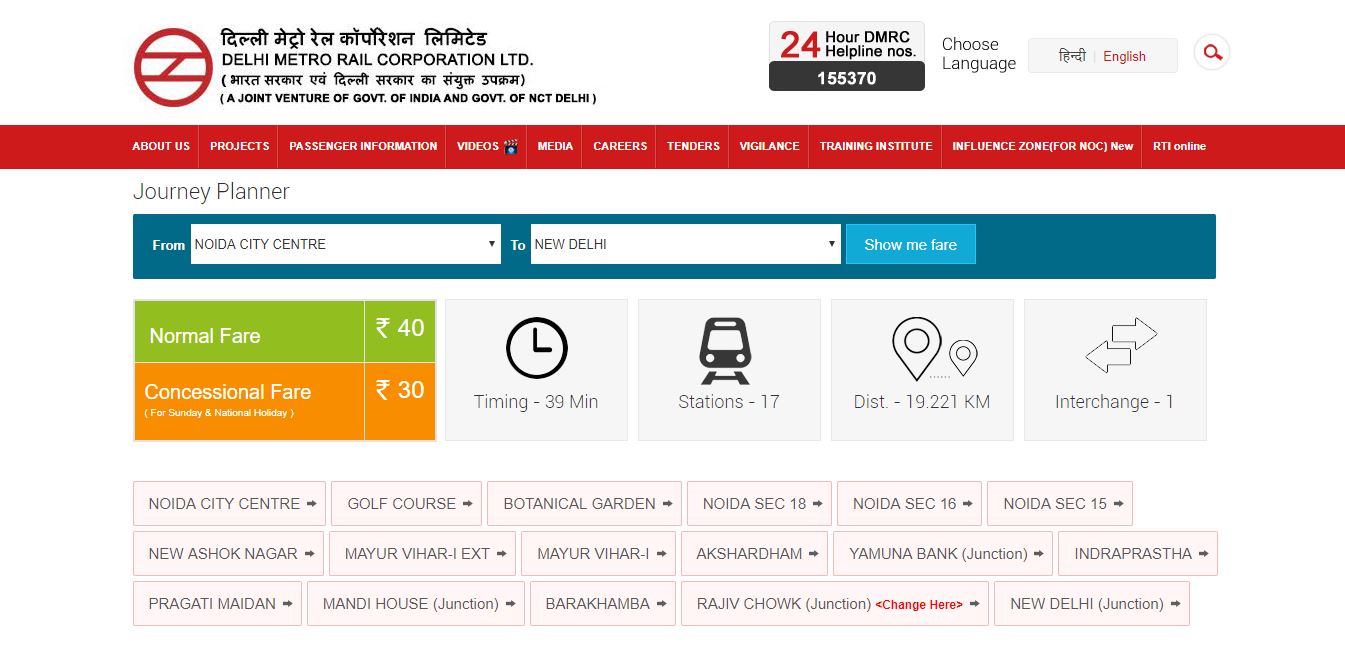Click the RTI online link

[1179, 146]
